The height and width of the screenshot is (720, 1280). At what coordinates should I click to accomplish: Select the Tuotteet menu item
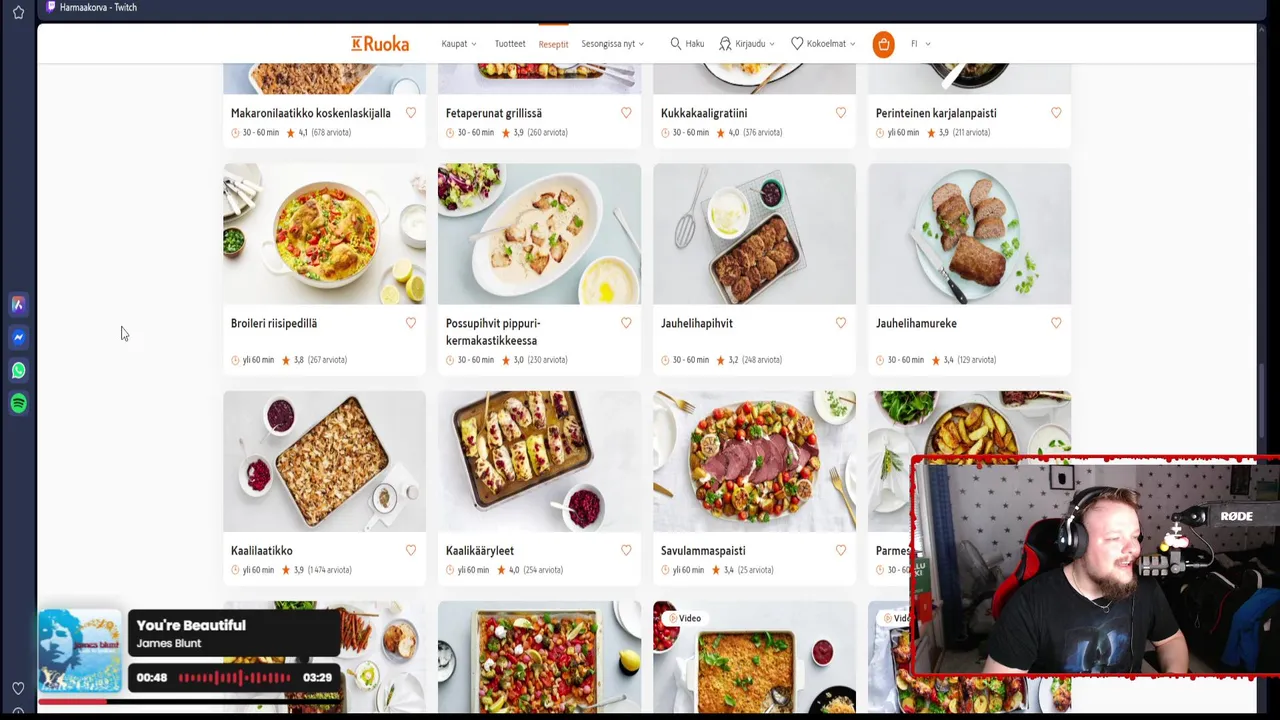[x=509, y=44]
